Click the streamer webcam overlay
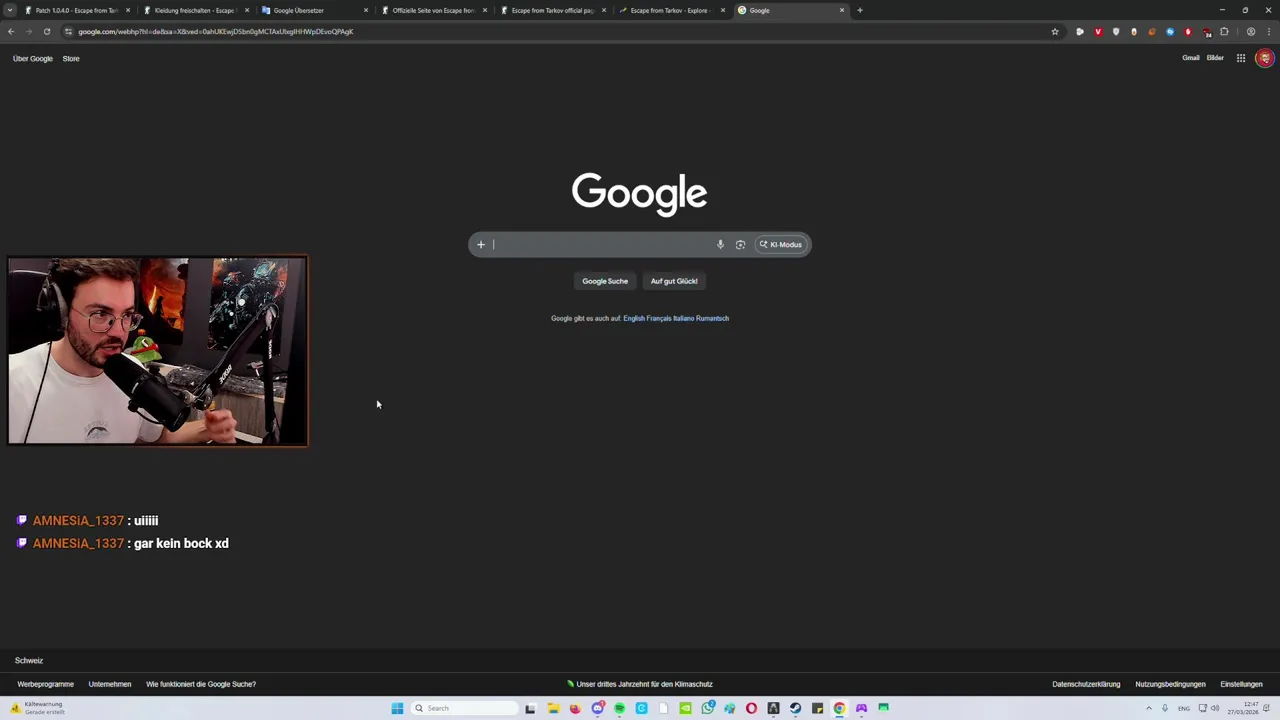Screen dimensions: 1280x720 tap(158, 351)
